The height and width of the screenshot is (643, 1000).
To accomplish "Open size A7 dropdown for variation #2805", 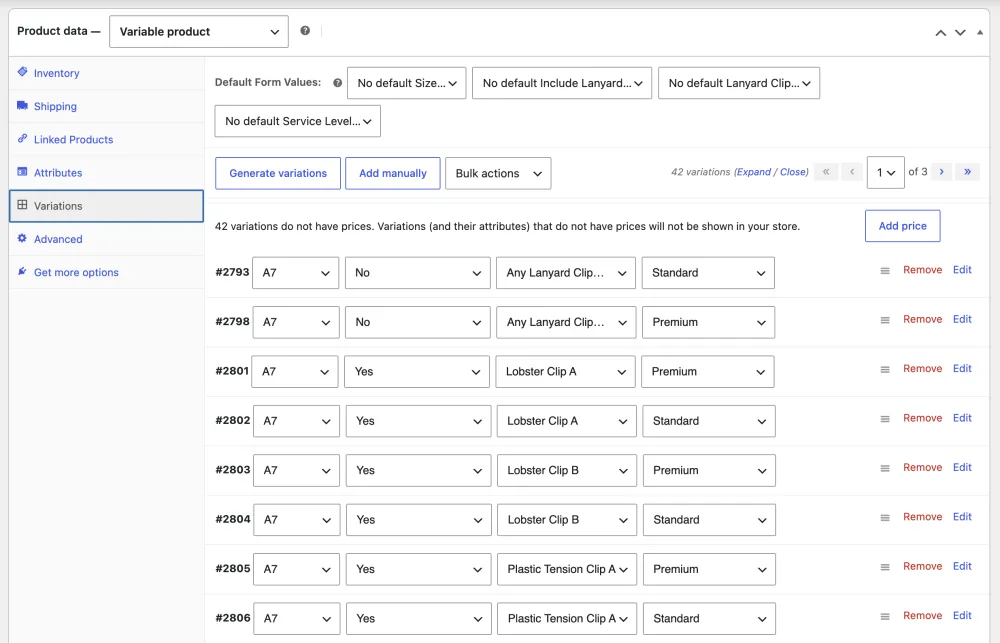I will click(297, 569).
